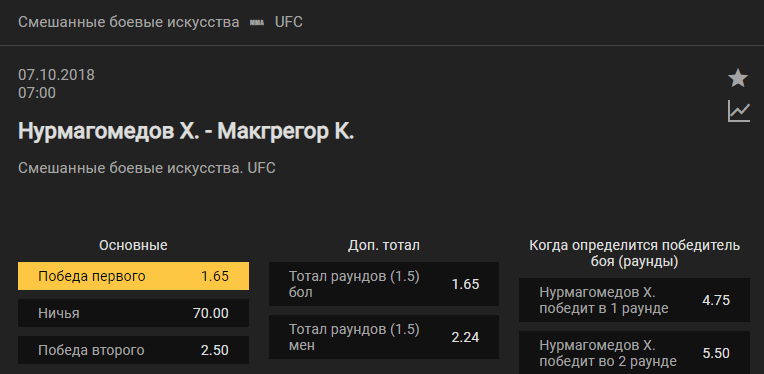The width and height of the screenshot is (764, 374).
Task: Click the 07.10.2018 match date
Action: coord(57,75)
